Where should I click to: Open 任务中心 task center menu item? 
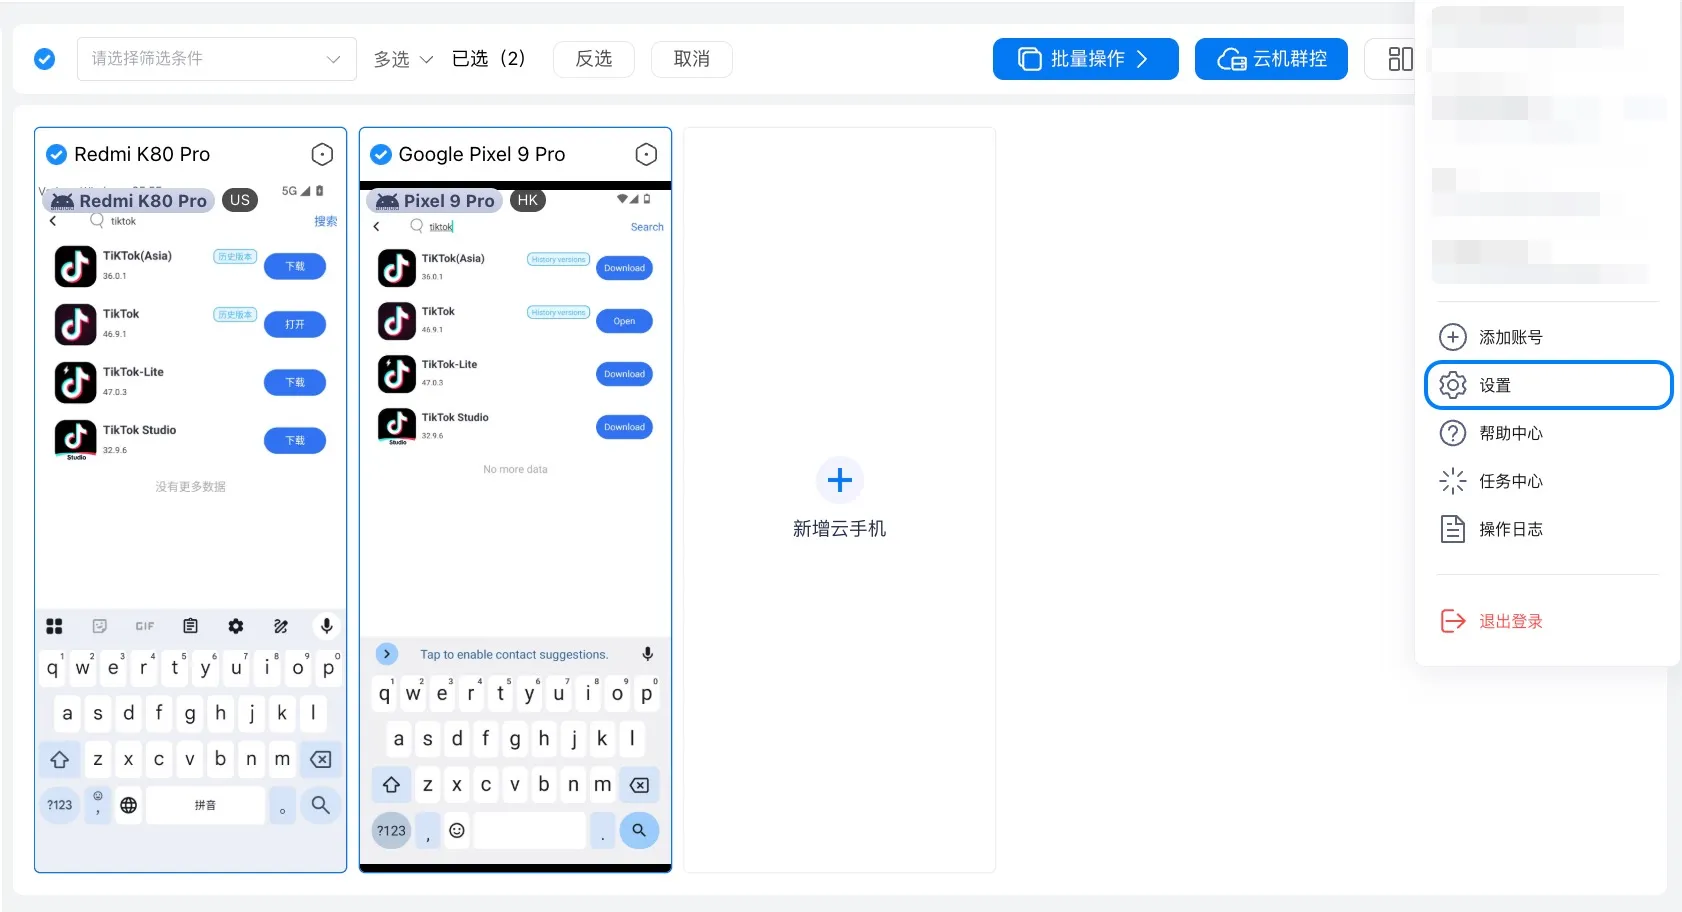pyautogui.click(x=1548, y=481)
